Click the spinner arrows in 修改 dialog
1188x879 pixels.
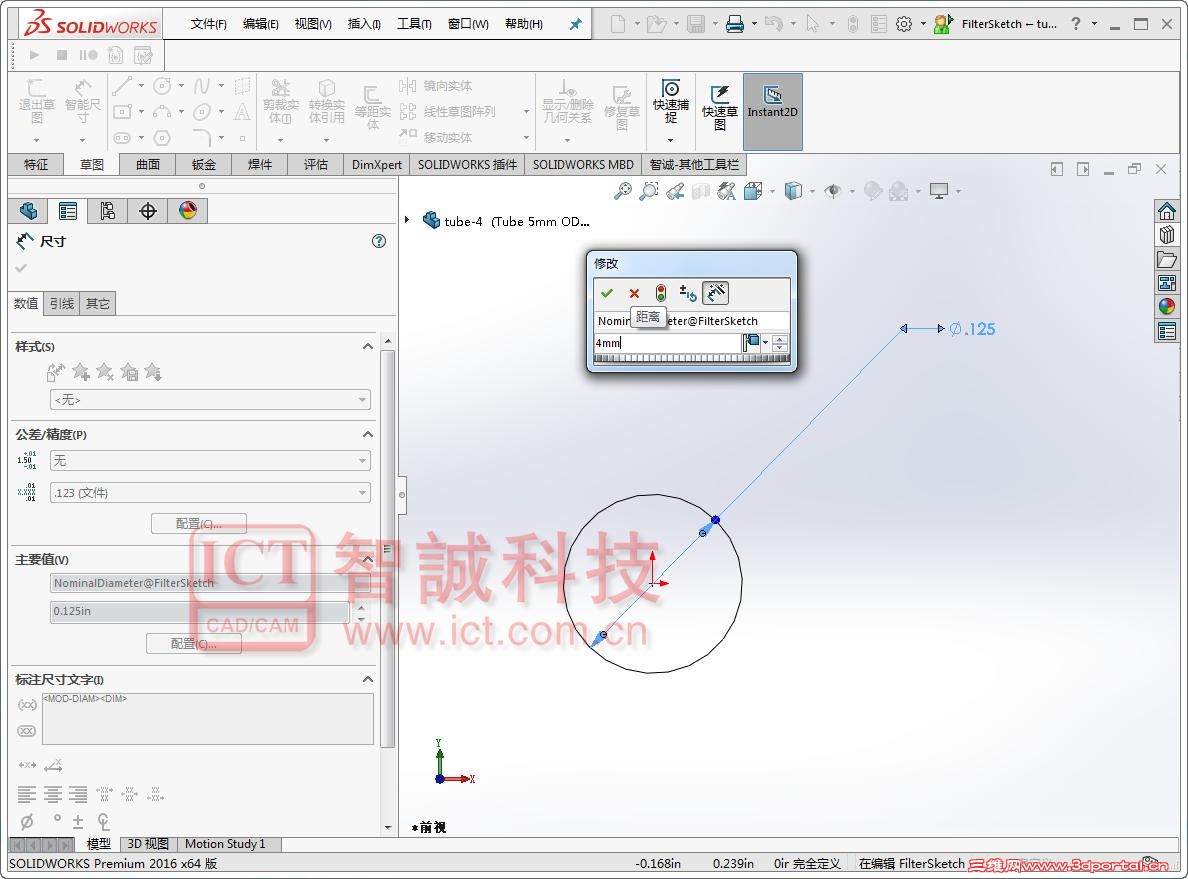pyautogui.click(x=780, y=343)
